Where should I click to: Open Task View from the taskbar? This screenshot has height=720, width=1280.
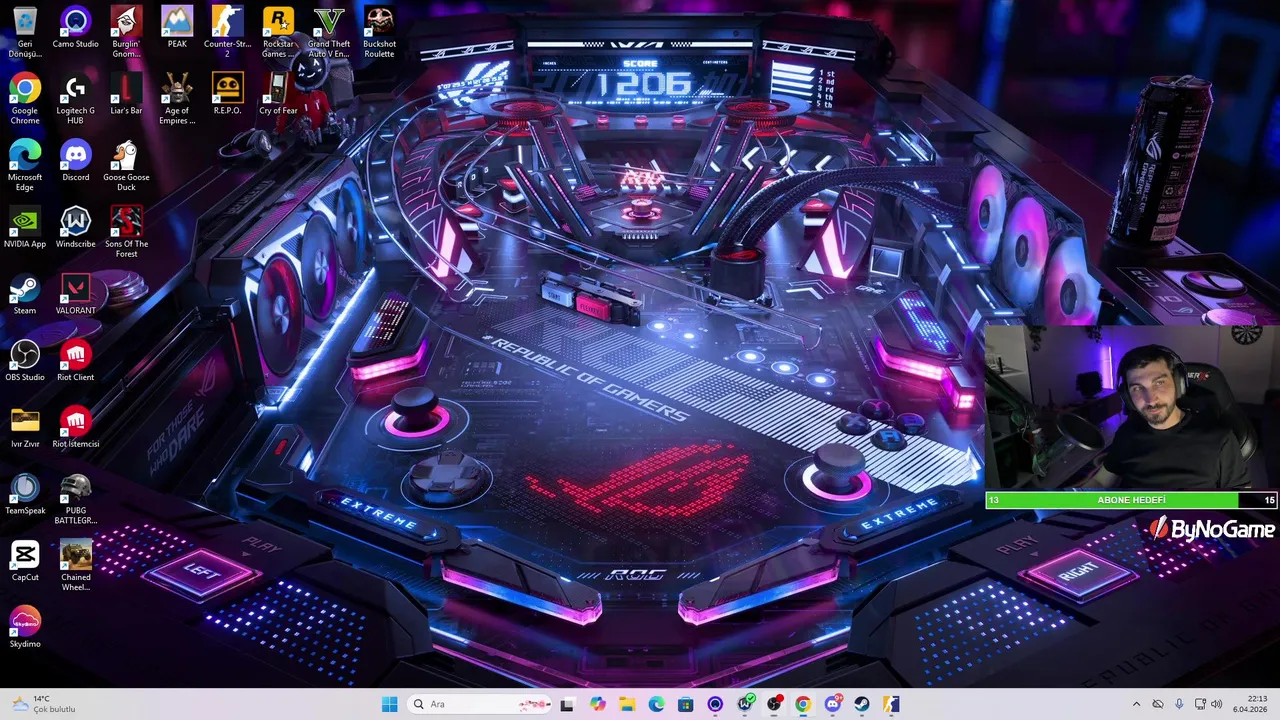567,704
